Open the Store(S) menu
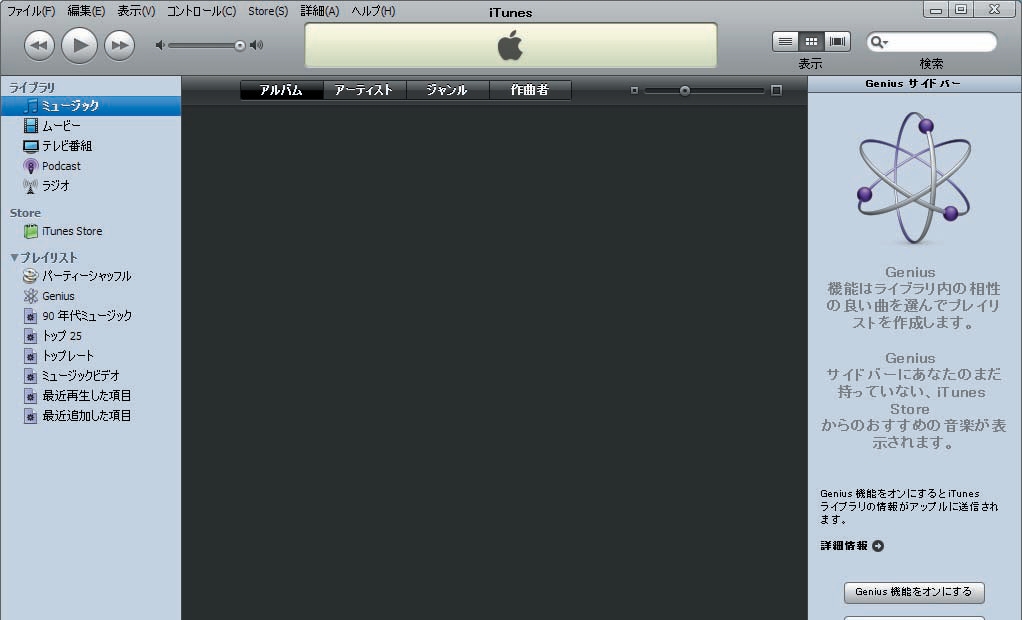1022x620 pixels. pyautogui.click(x=268, y=11)
